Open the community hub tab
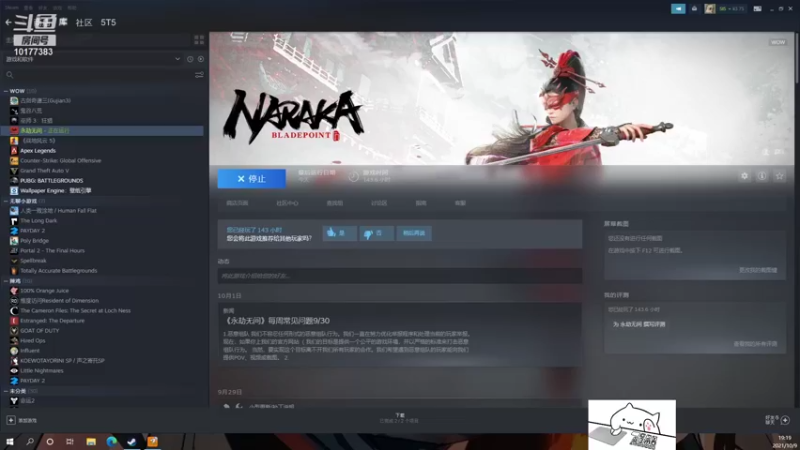 click(x=287, y=203)
